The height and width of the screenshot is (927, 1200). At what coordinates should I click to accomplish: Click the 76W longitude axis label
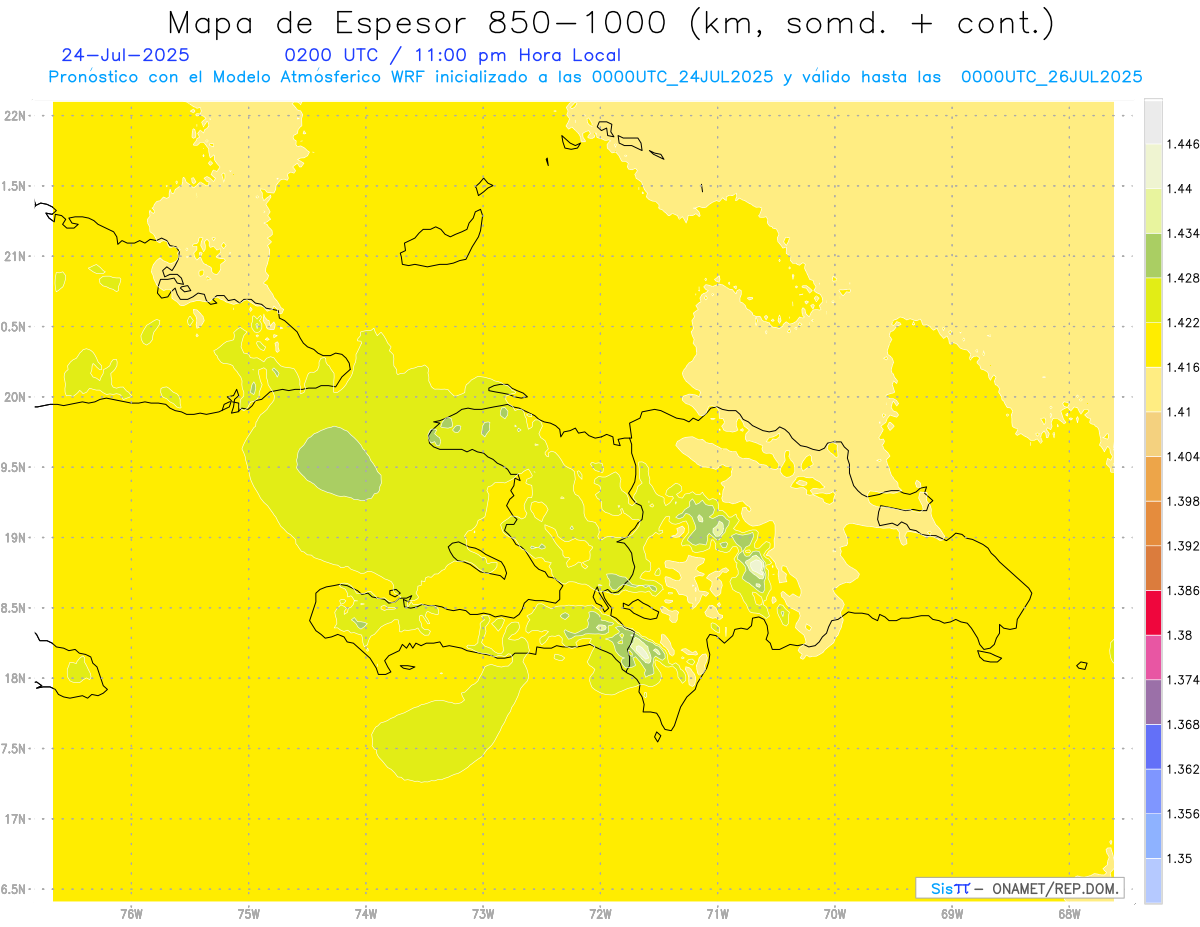point(132,914)
